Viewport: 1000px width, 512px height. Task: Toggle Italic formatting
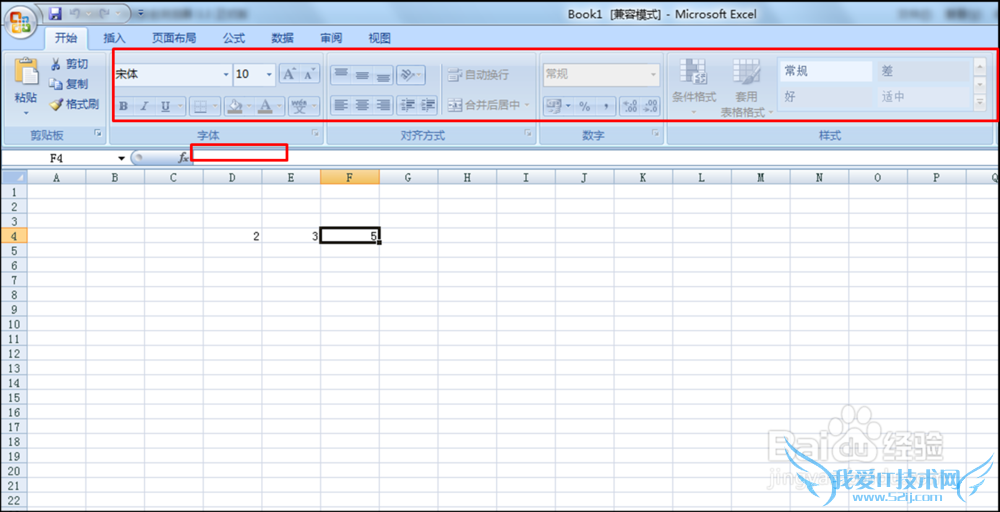(x=144, y=106)
